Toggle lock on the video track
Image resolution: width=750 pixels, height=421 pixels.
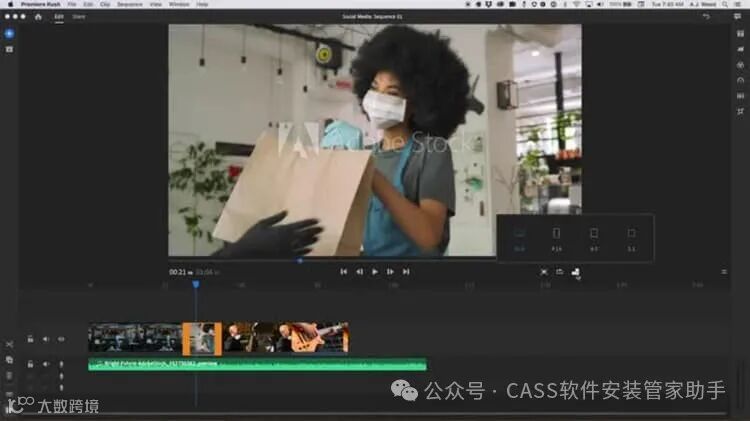(30, 339)
